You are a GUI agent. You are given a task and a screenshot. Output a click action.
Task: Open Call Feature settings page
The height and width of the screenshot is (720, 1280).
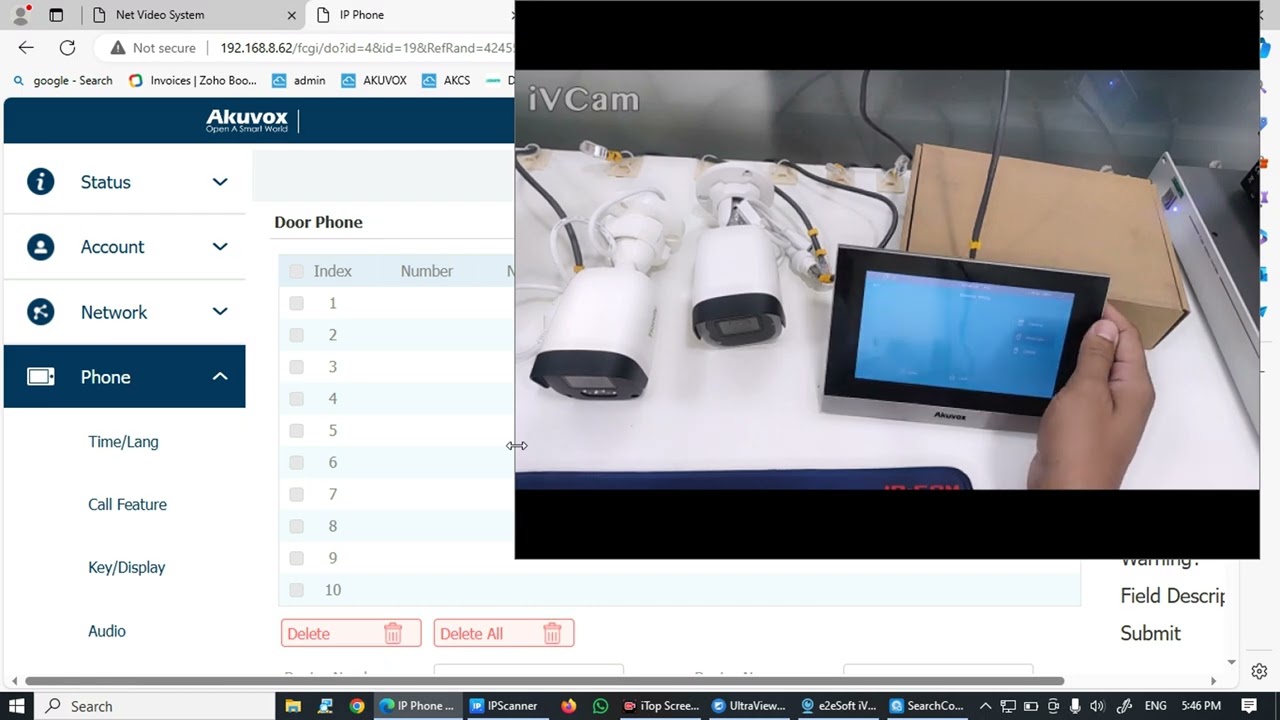(x=127, y=505)
